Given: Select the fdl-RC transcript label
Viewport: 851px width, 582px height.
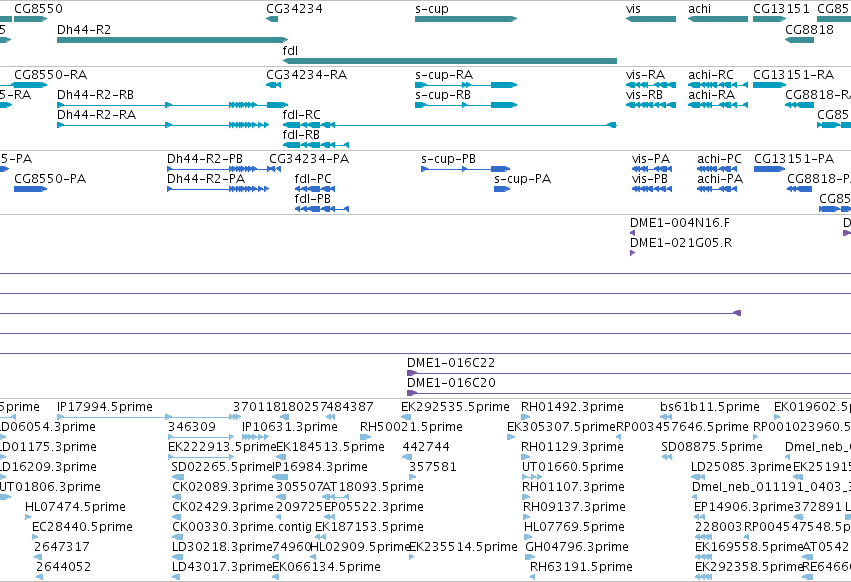Looking at the screenshot, I should (x=302, y=115).
